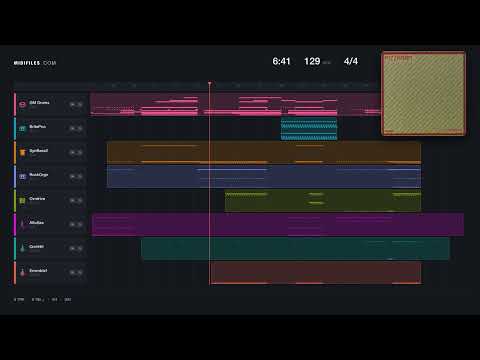The image size is (480, 360).
Task: Mute the GM Drums track
Action: click(72, 104)
